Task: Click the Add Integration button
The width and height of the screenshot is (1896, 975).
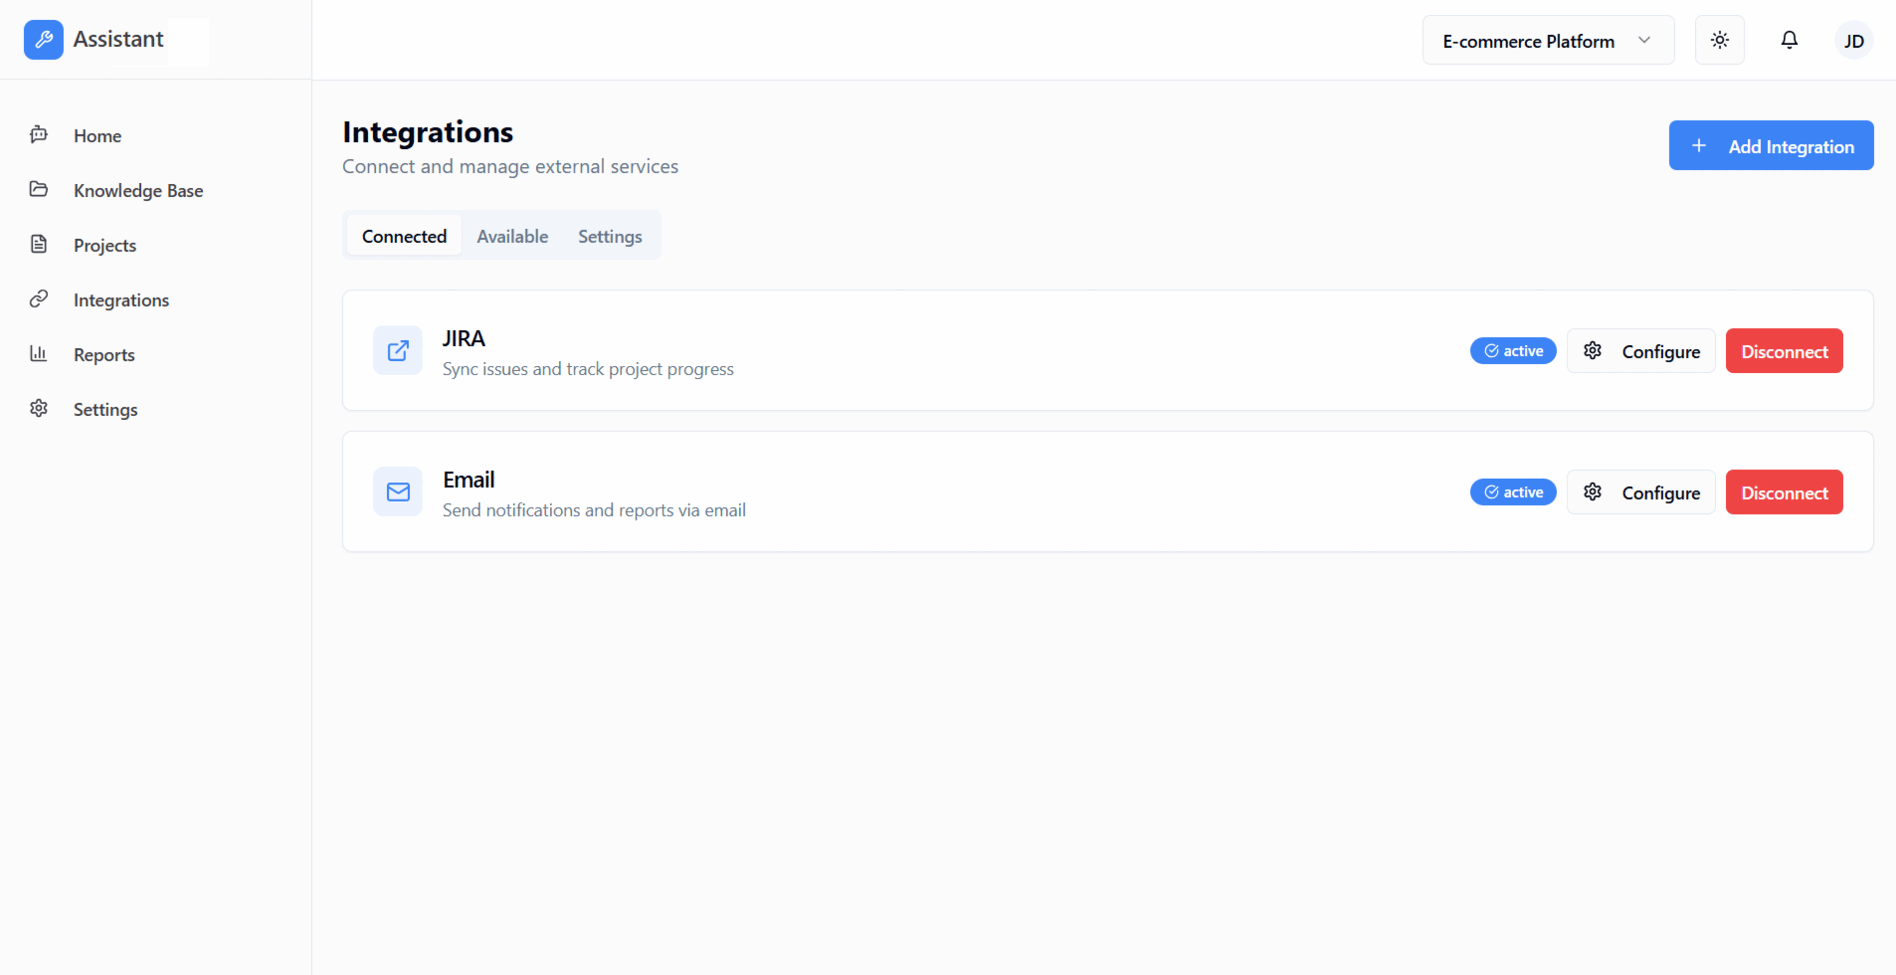Action: coord(1770,146)
